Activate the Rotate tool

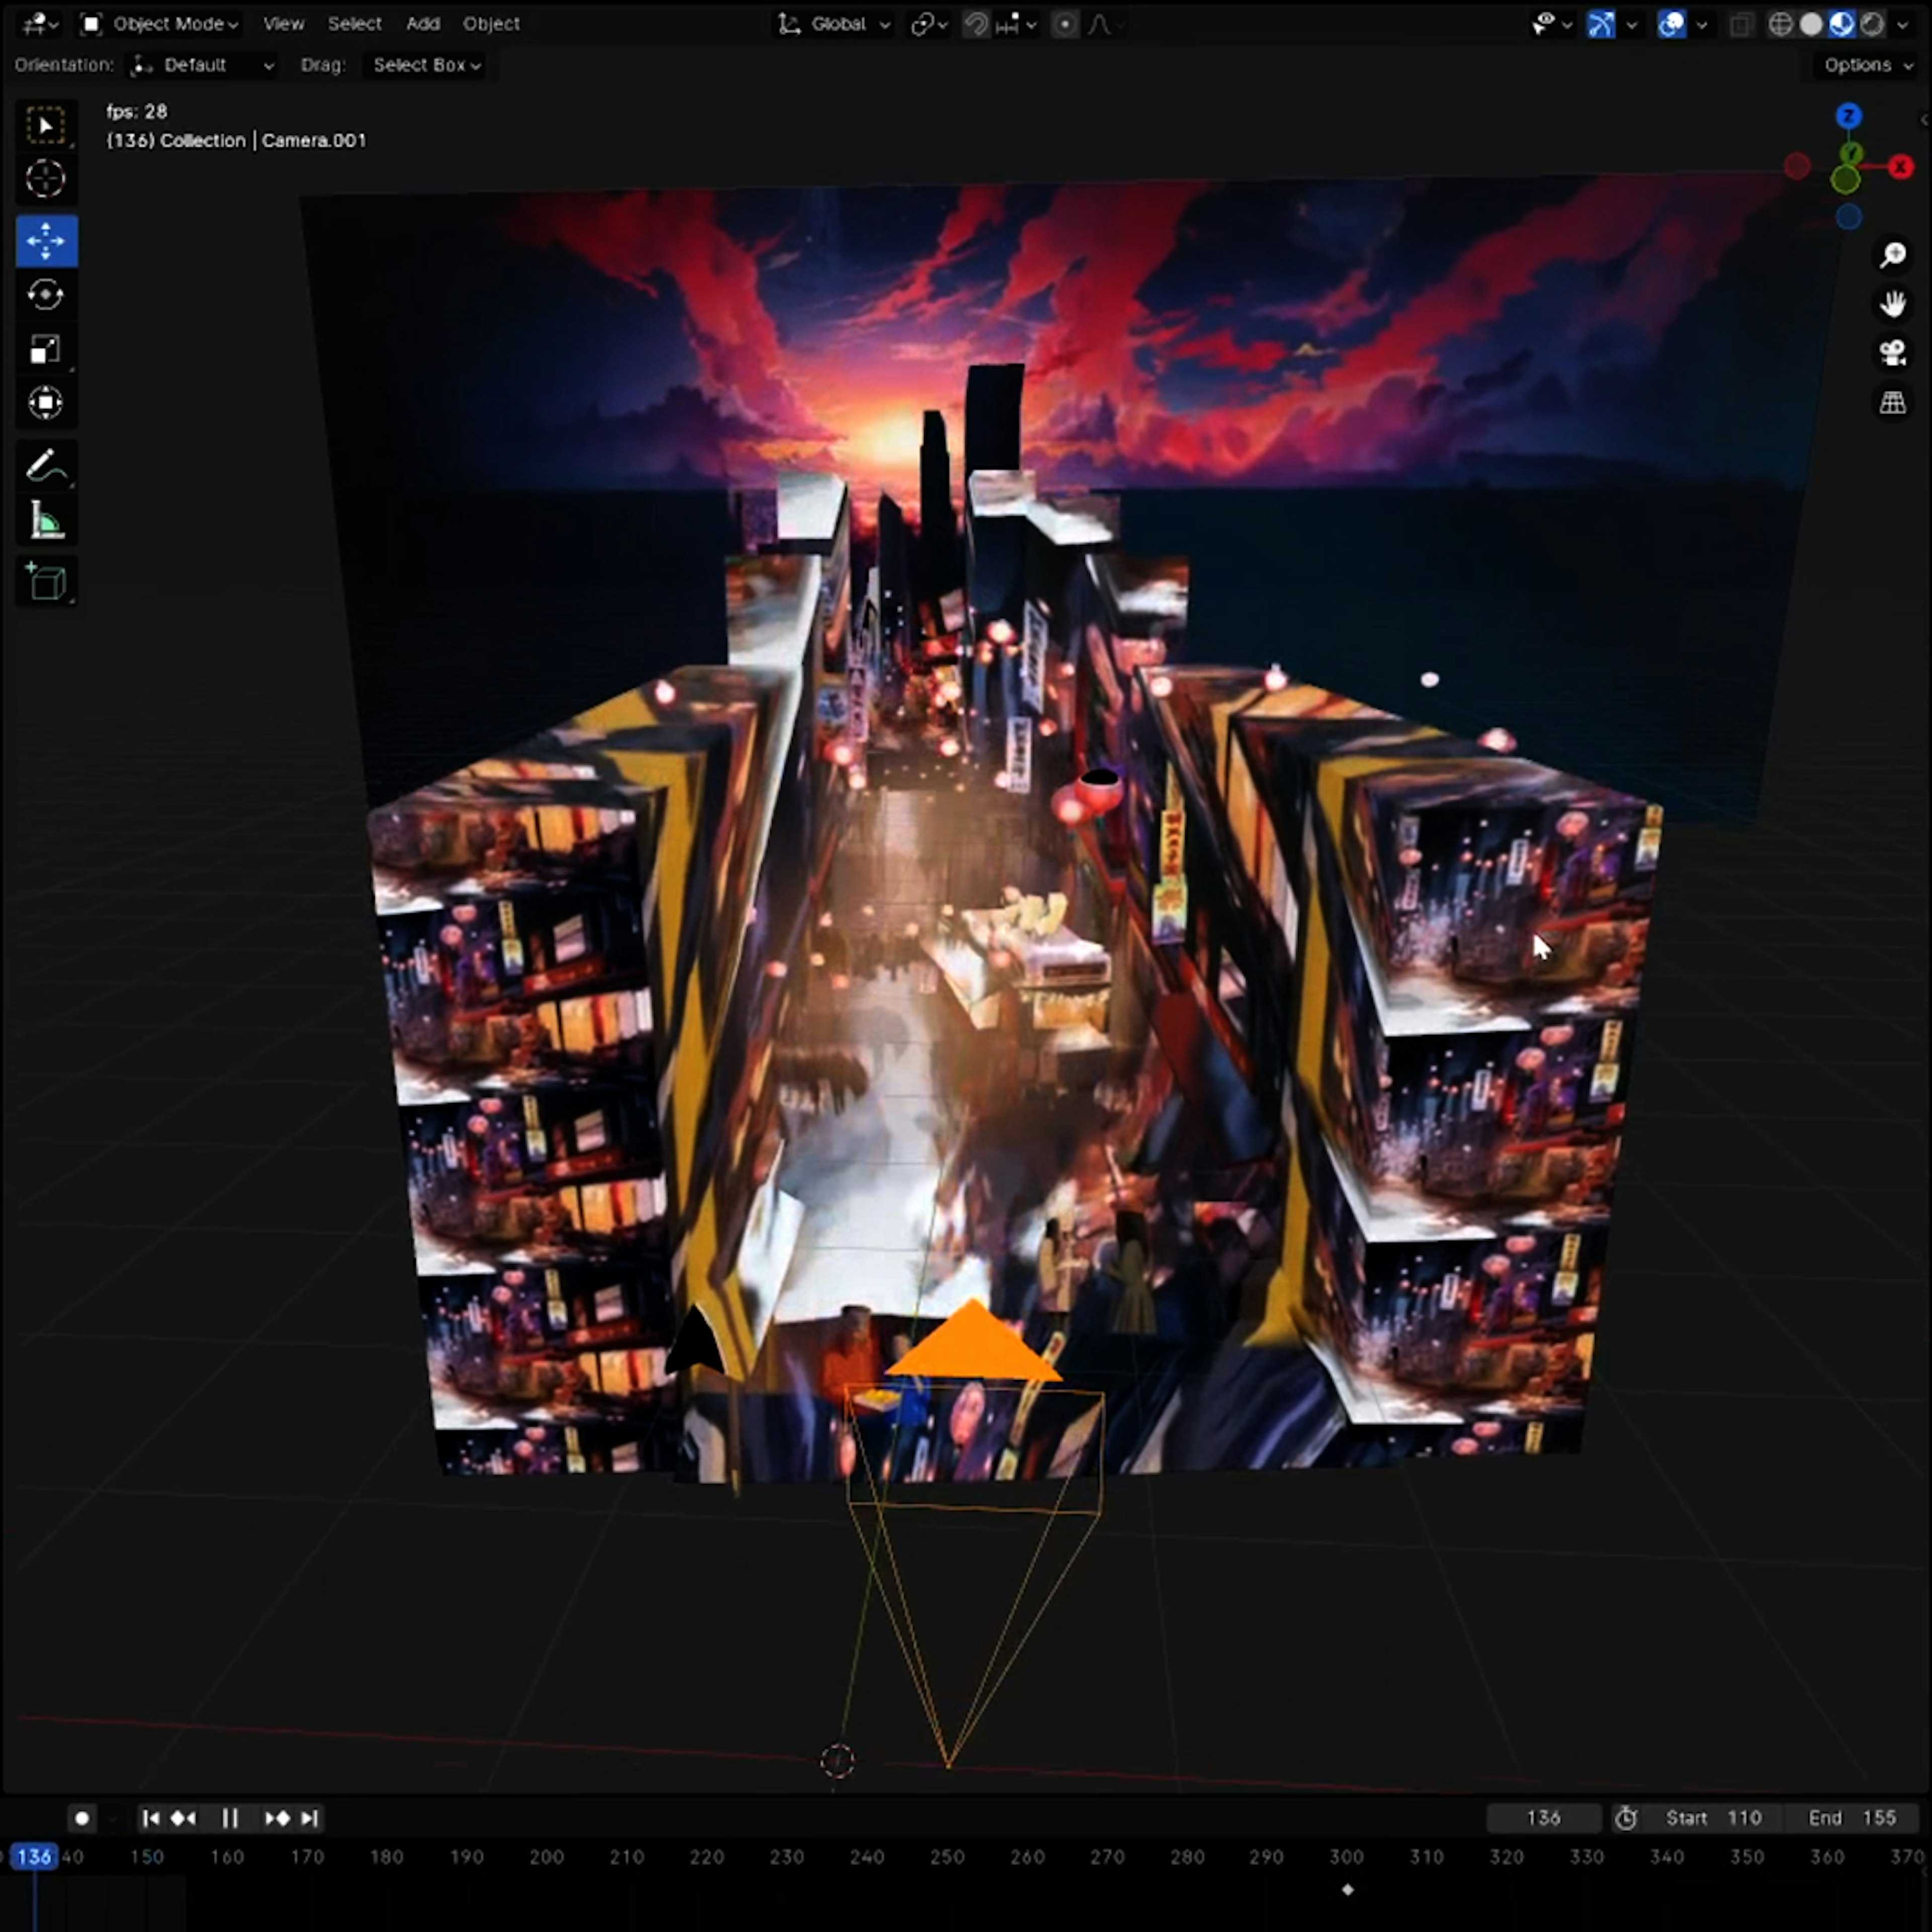[x=45, y=296]
